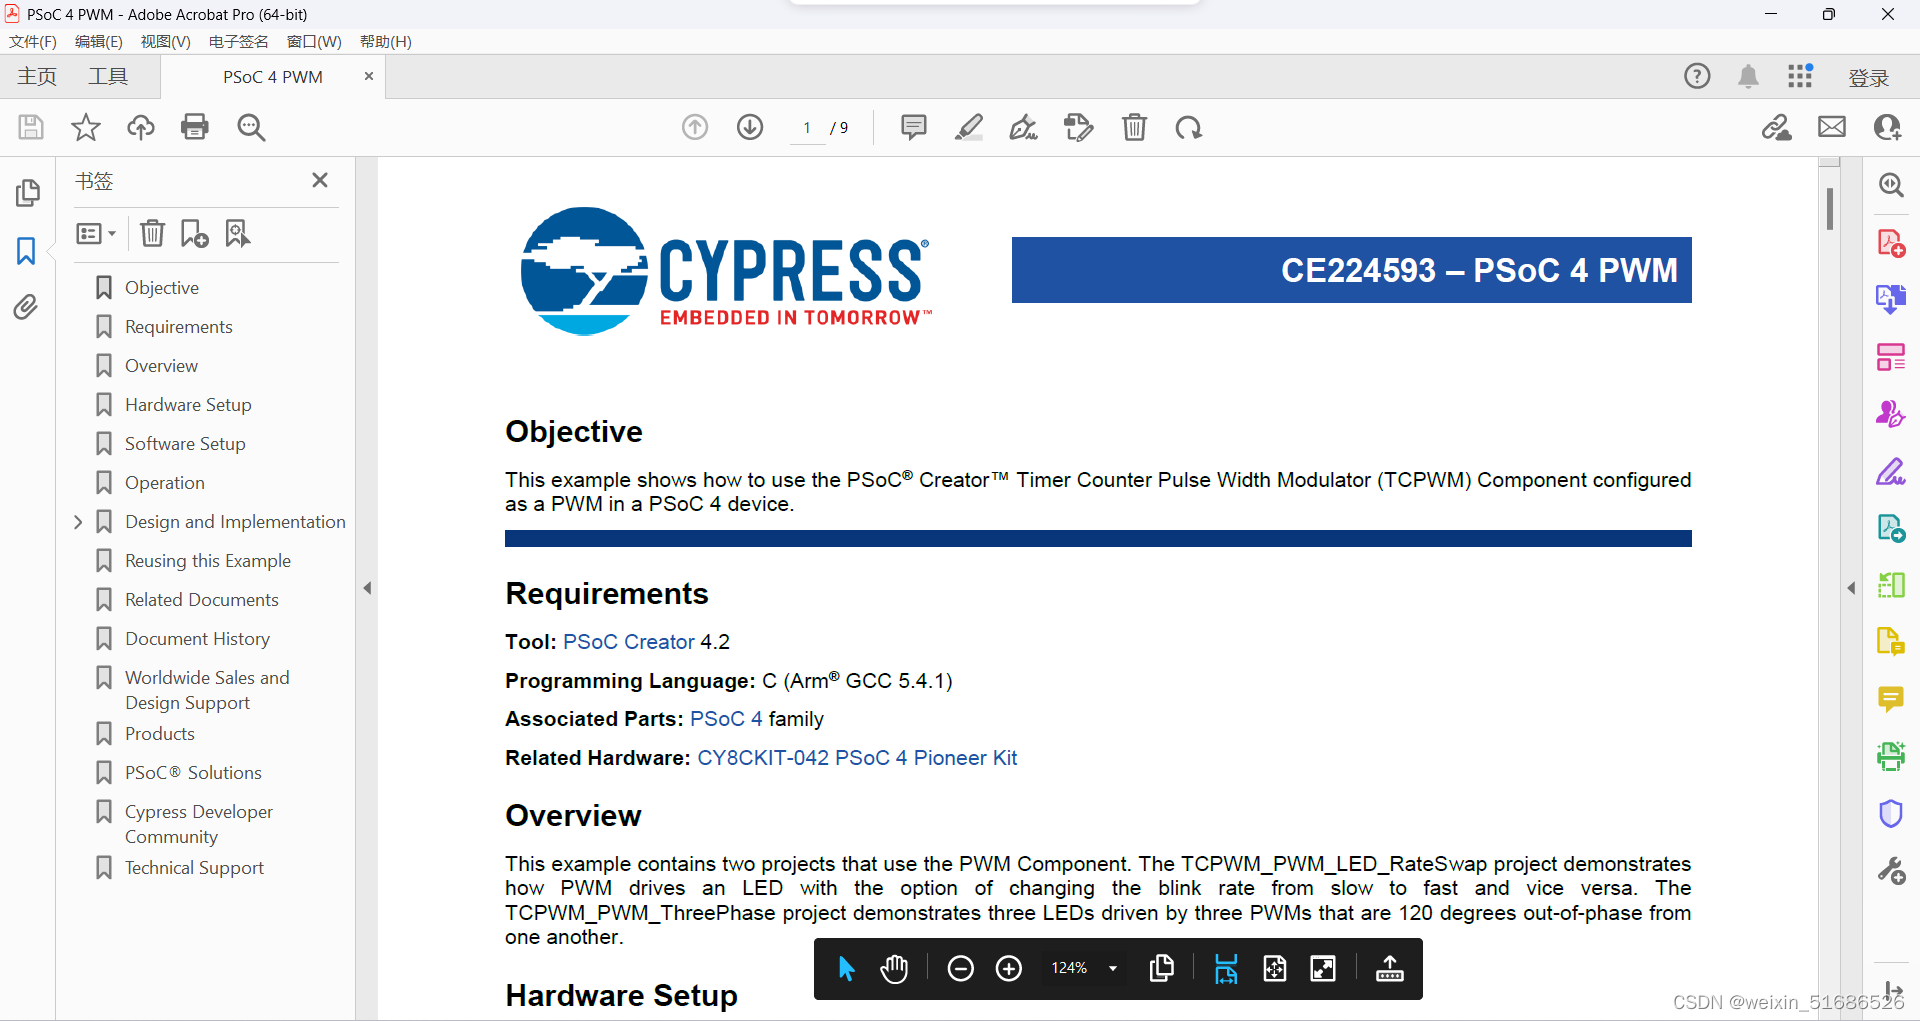Jump to the Related Documents bookmark

click(x=202, y=600)
